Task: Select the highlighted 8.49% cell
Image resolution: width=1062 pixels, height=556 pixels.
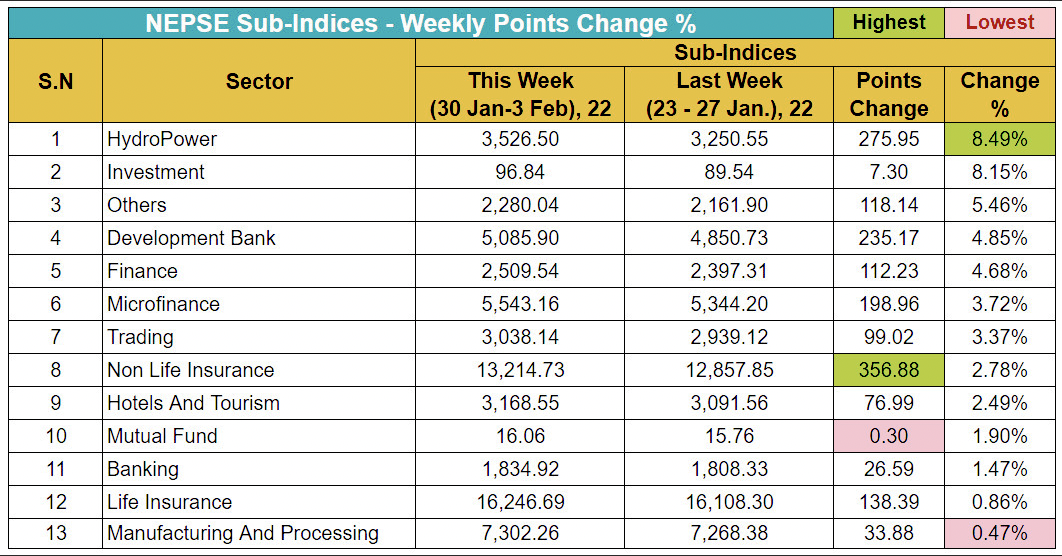Action: point(1000,139)
